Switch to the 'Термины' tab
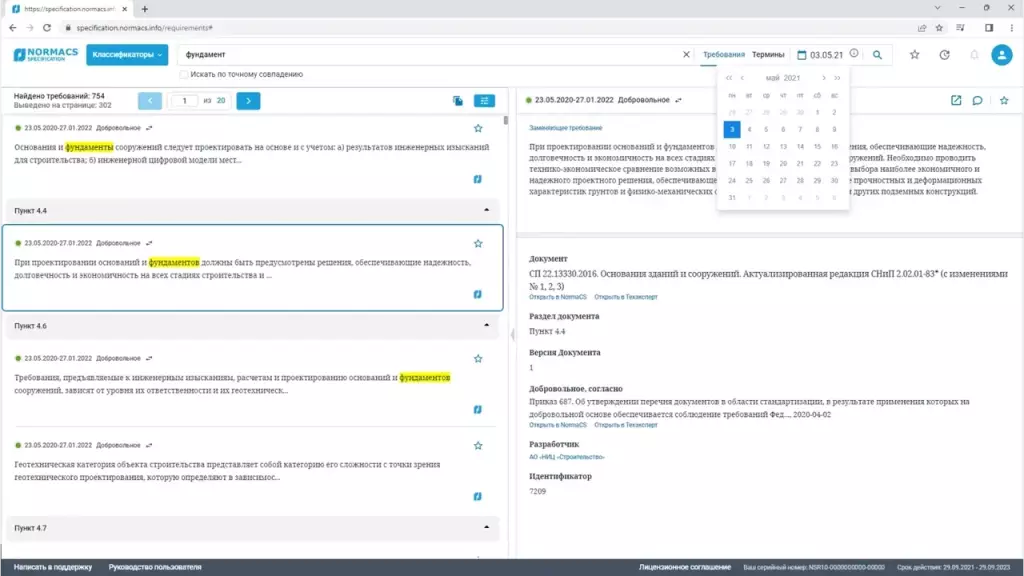This screenshot has height=576, width=1024. [x=768, y=55]
